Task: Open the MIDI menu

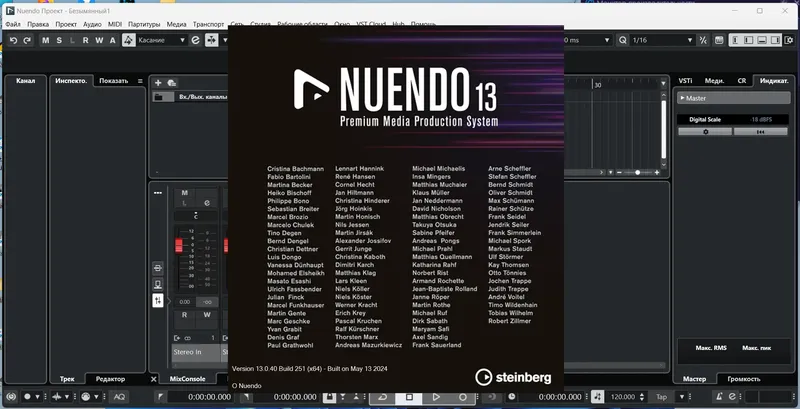Action: pyautogui.click(x=115, y=24)
